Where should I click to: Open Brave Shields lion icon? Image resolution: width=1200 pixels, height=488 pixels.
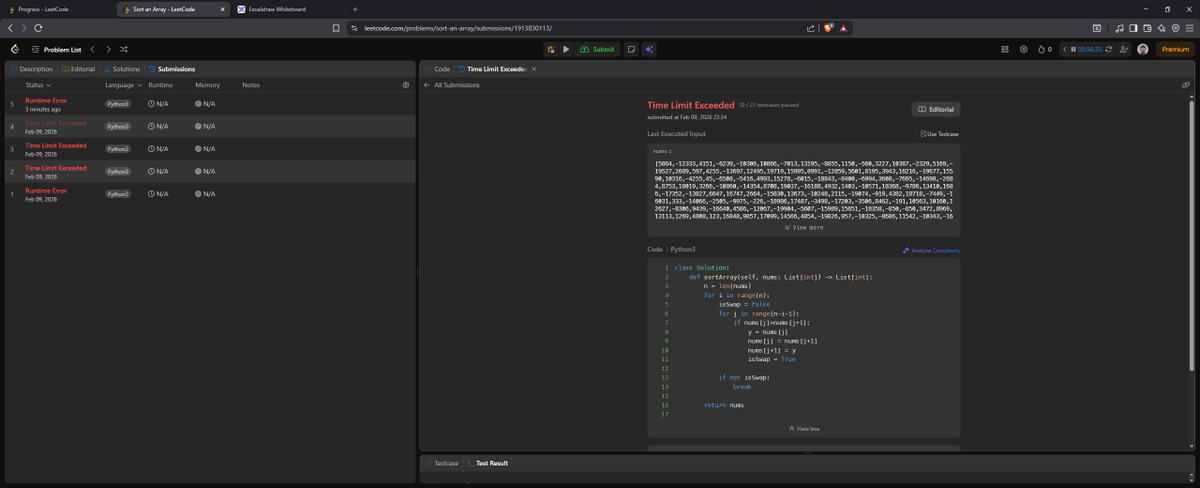point(829,28)
